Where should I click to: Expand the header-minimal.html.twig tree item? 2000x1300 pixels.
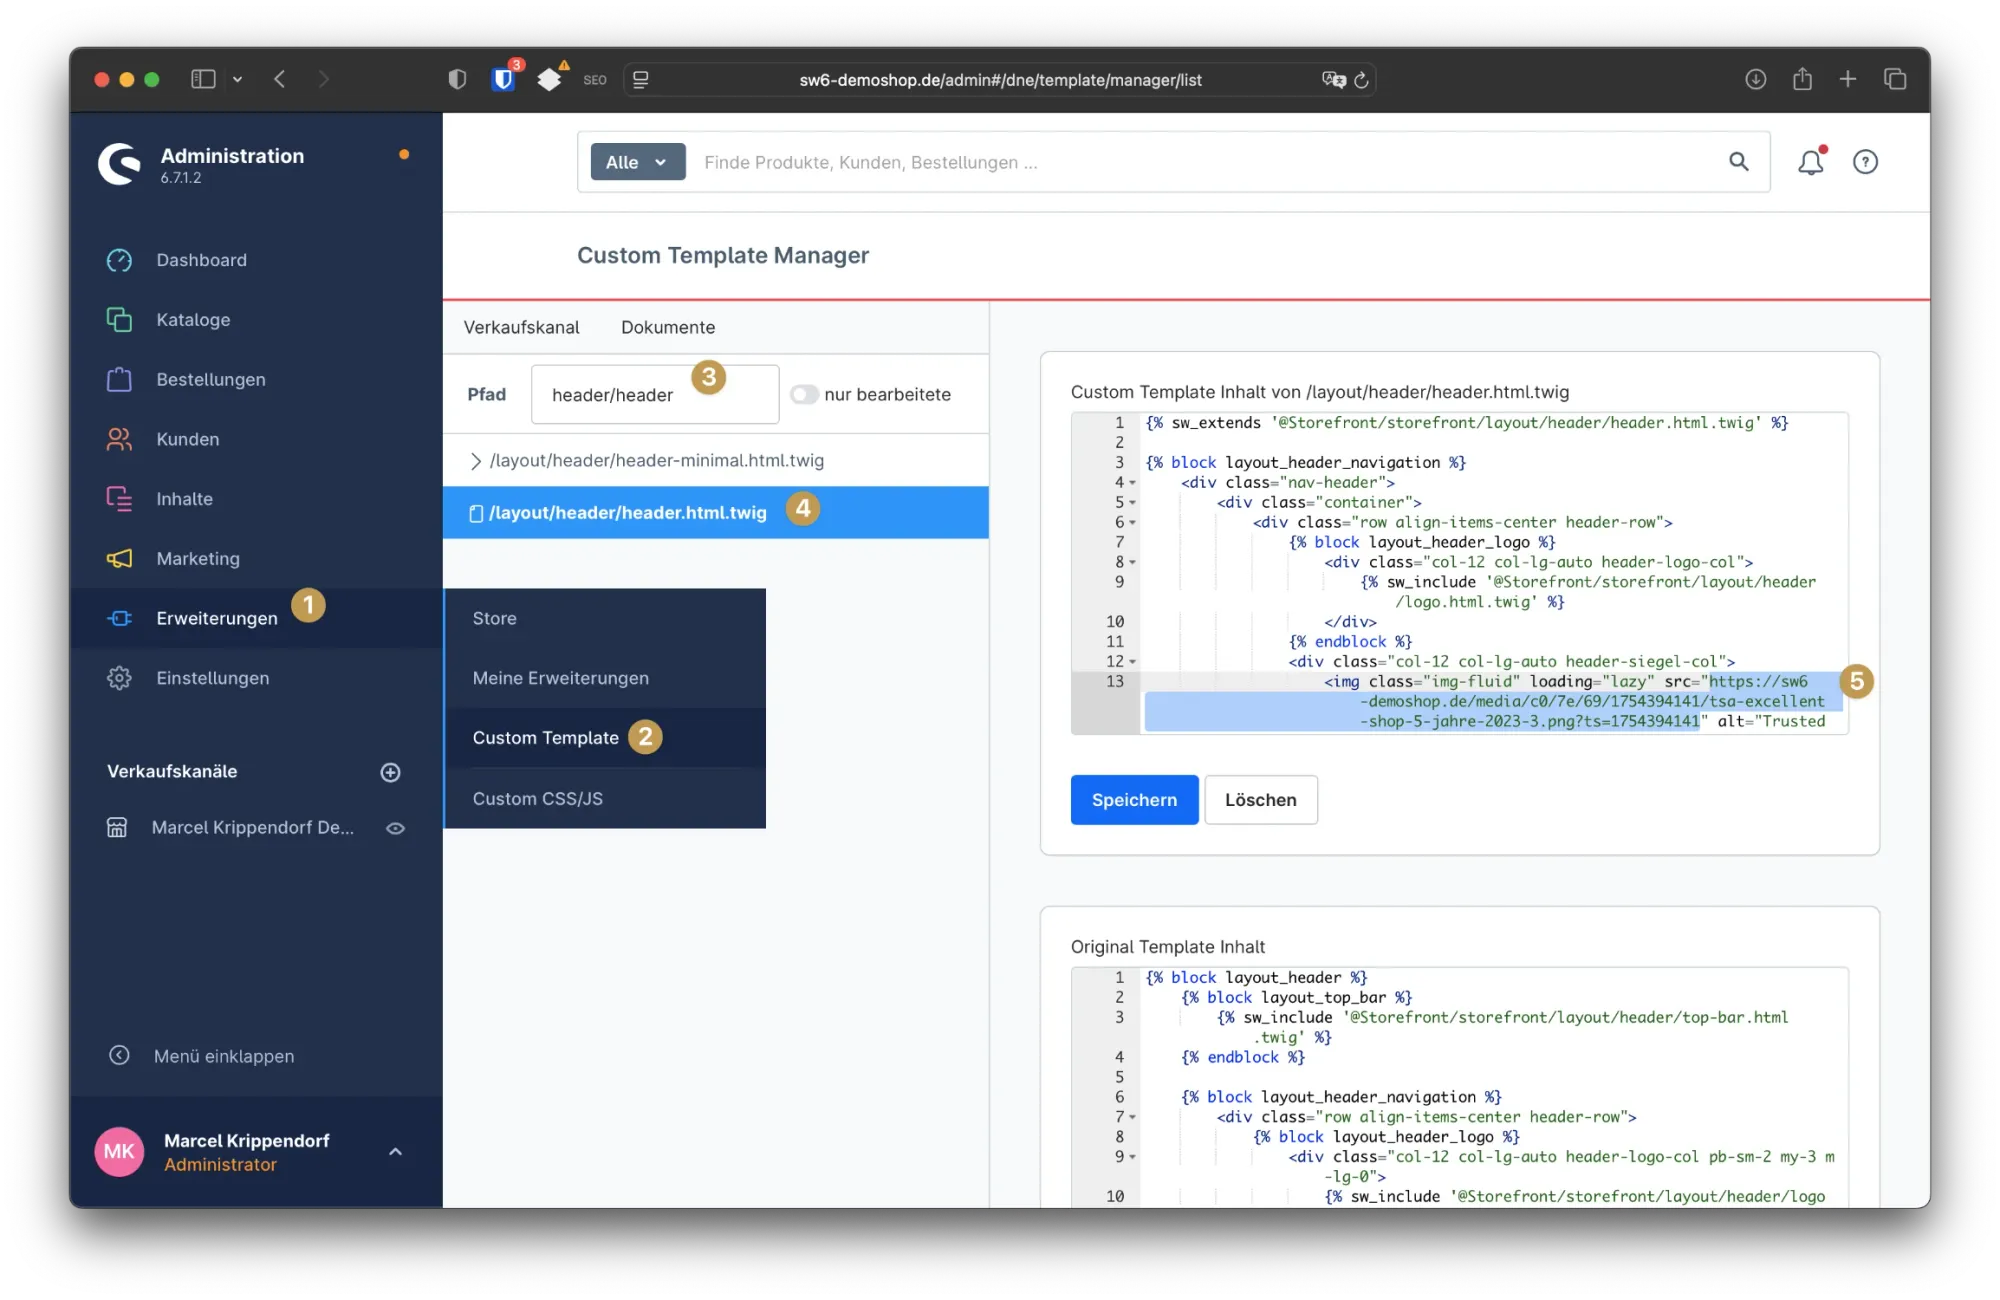pyautogui.click(x=476, y=461)
